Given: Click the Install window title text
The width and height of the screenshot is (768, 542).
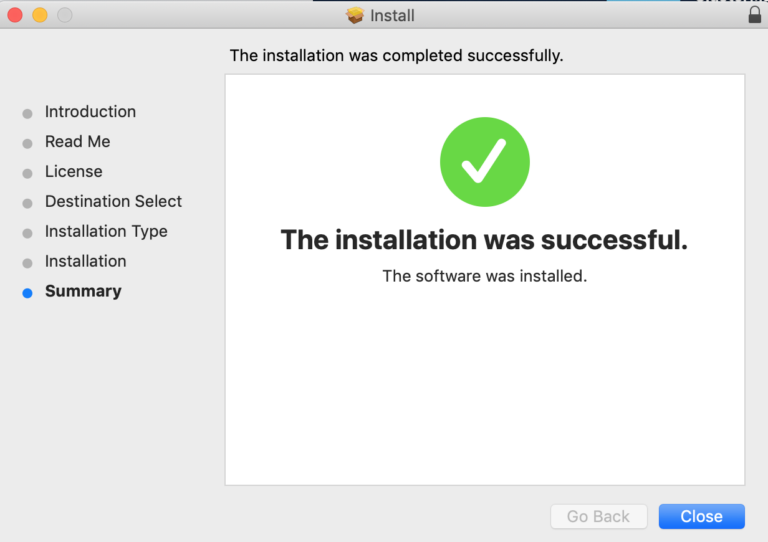Looking at the screenshot, I should click(392, 15).
